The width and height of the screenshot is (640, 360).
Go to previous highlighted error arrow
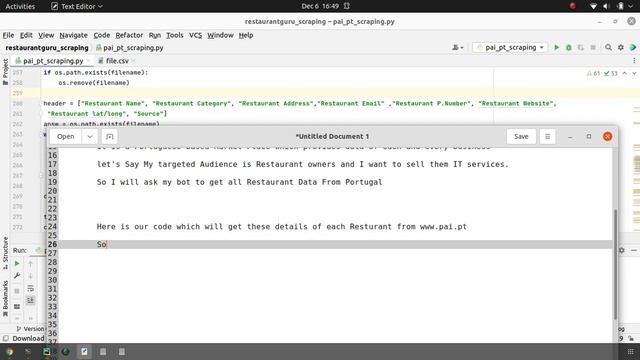(x=624, y=73)
